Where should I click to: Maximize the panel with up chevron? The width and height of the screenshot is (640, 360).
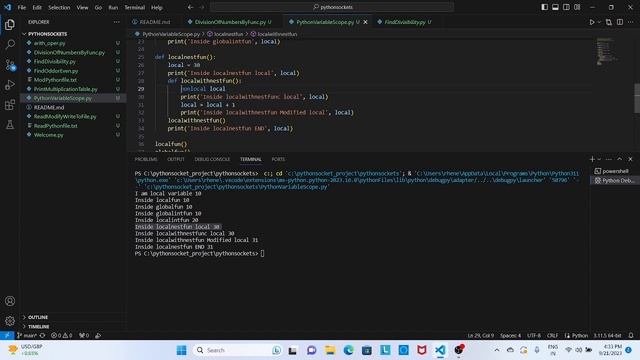click(x=620, y=159)
